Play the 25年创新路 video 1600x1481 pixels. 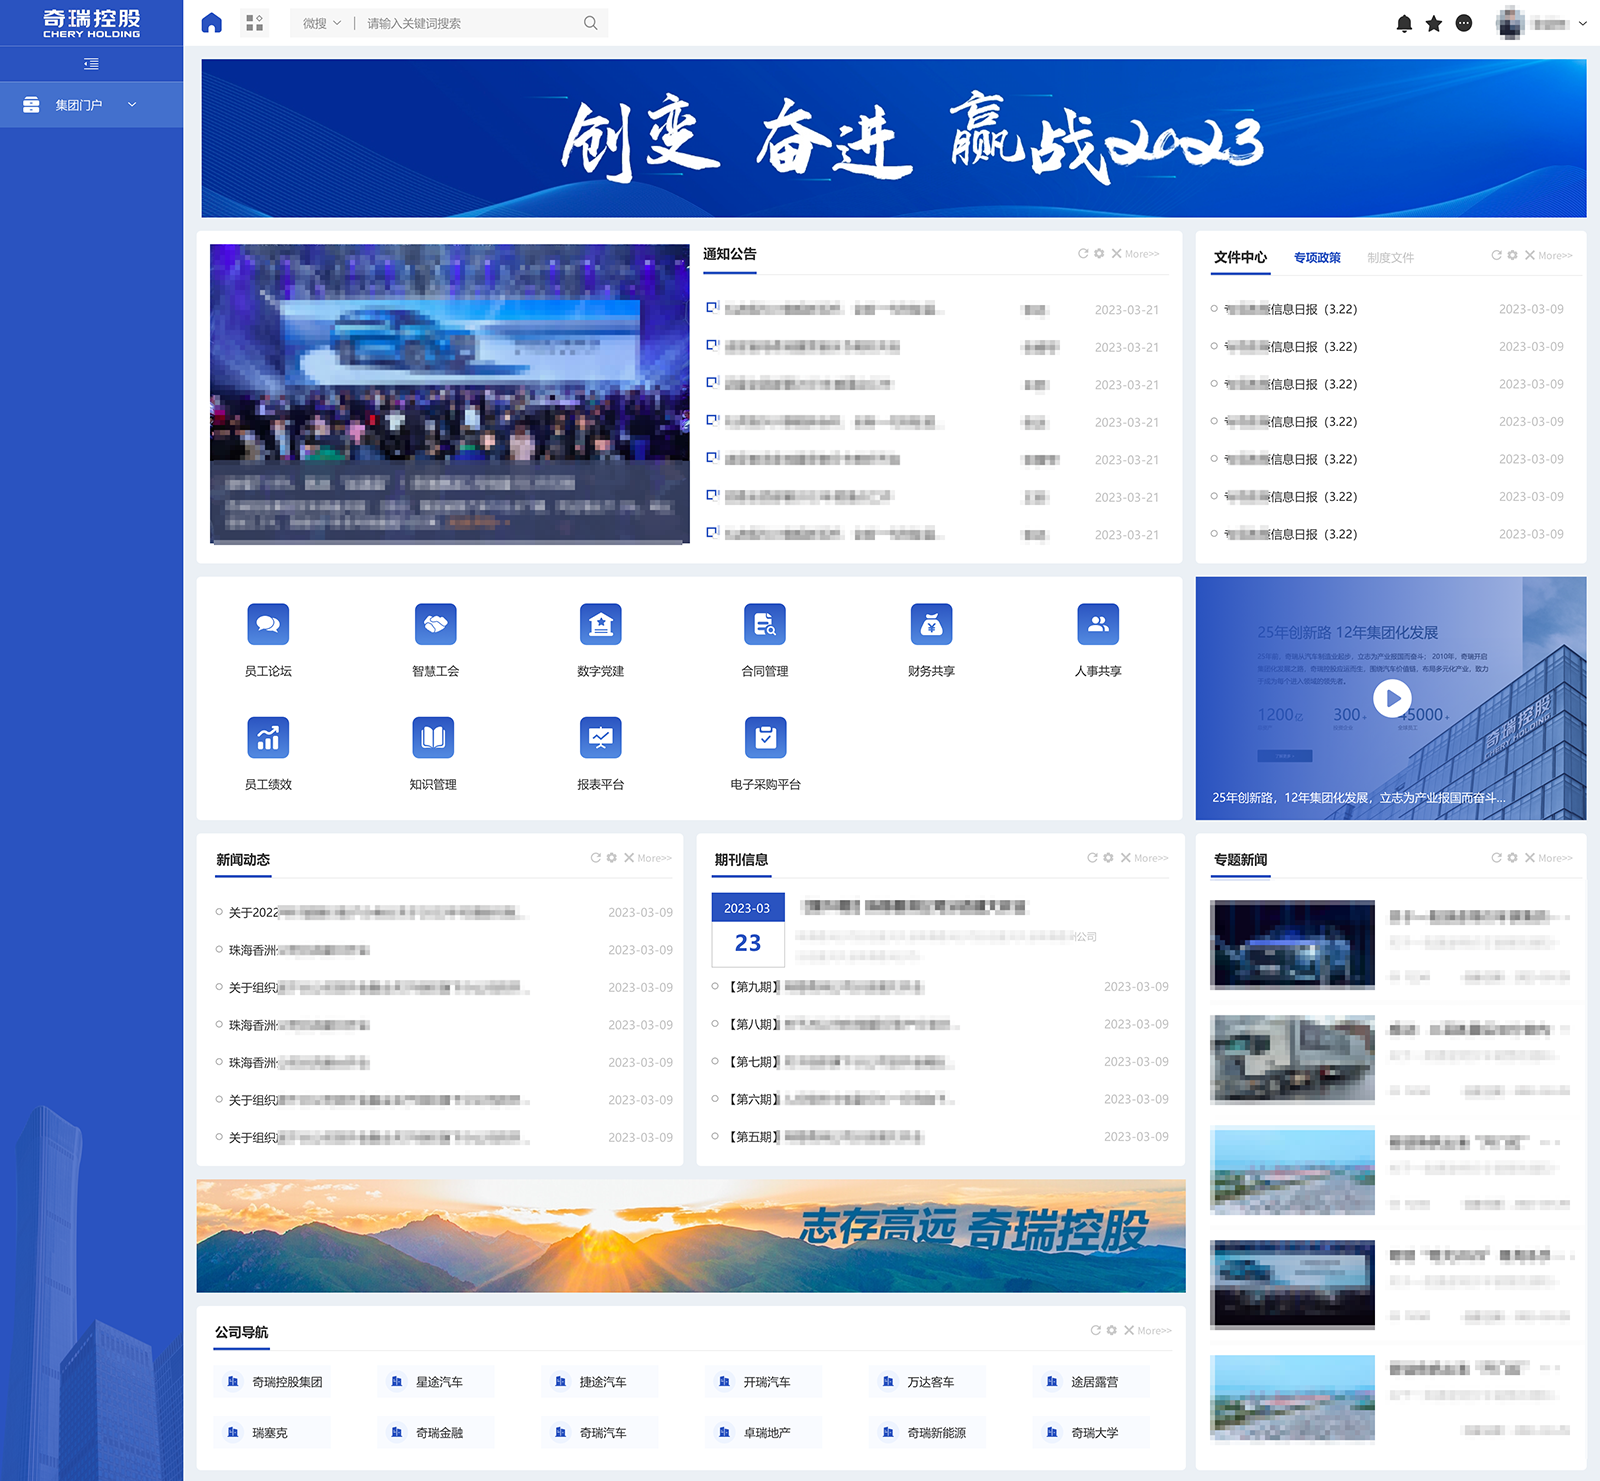click(x=1392, y=698)
